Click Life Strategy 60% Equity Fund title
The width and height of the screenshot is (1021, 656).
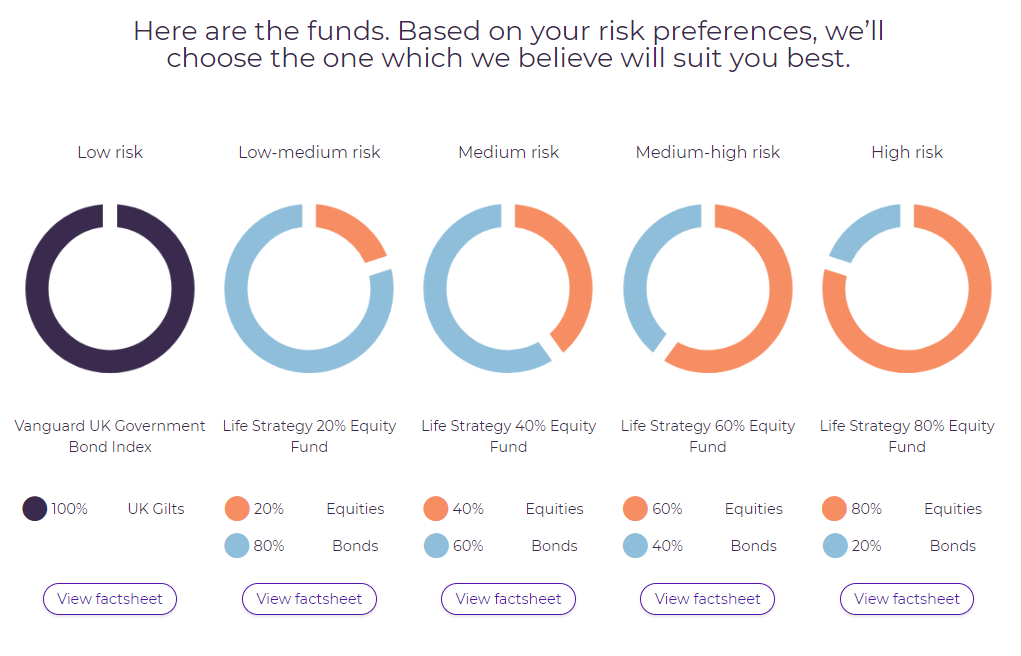(x=707, y=436)
